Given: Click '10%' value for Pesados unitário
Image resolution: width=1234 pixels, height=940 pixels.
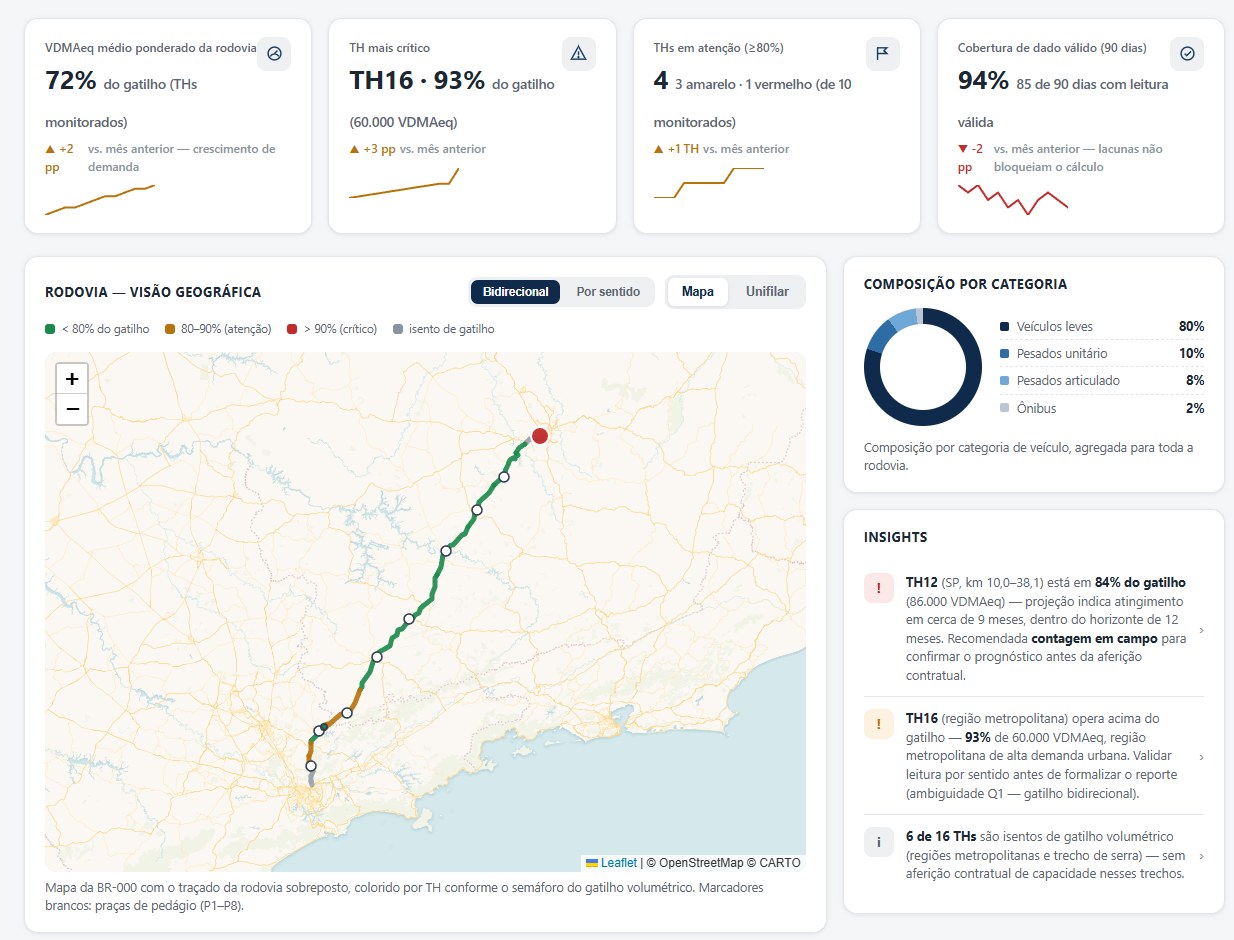Looking at the screenshot, I should (1191, 354).
